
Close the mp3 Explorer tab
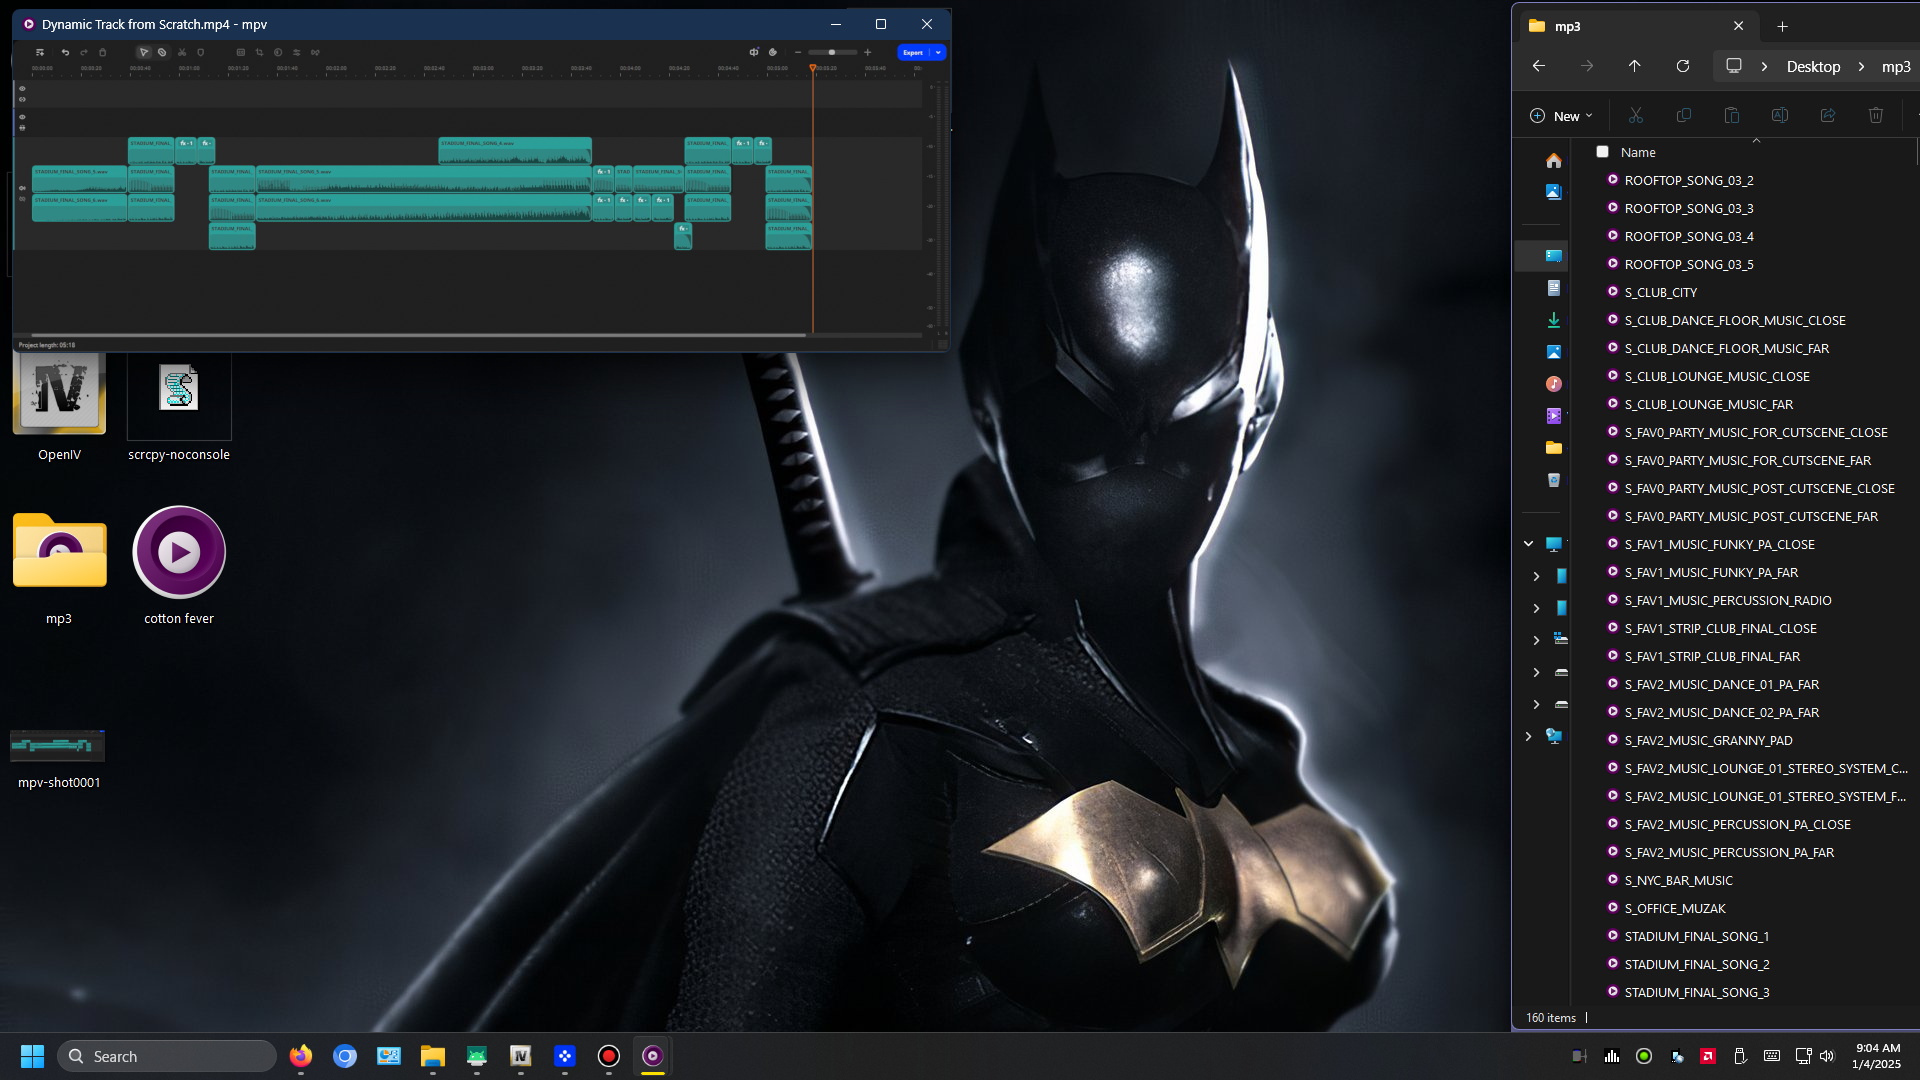click(1738, 26)
